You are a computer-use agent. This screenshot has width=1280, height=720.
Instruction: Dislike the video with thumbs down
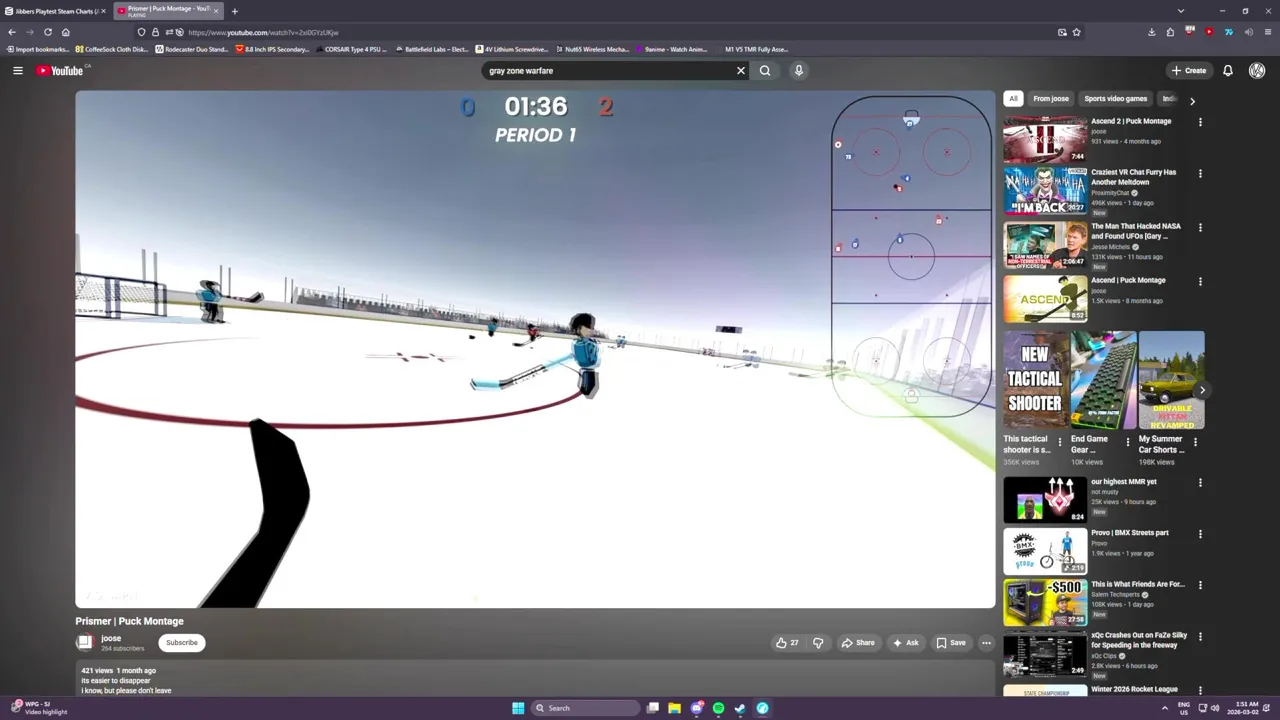pos(818,643)
